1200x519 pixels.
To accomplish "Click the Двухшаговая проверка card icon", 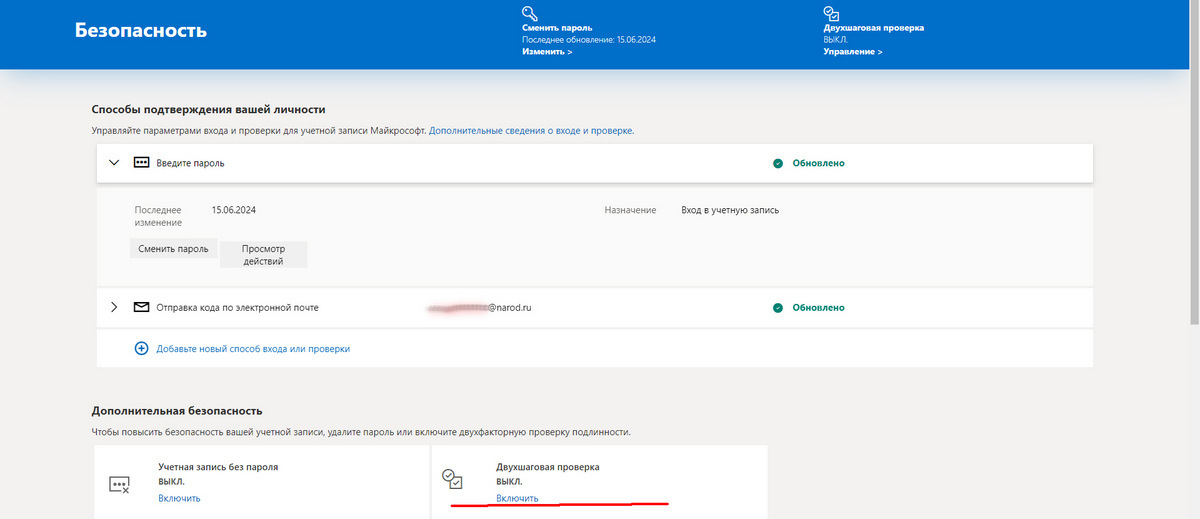I will click(x=452, y=479).
